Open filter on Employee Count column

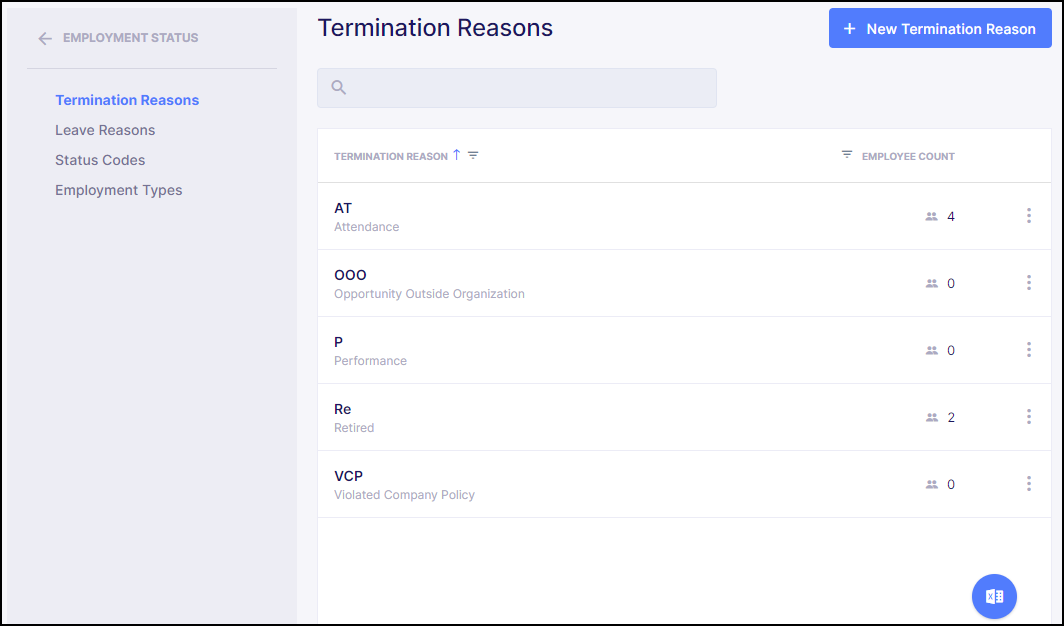click(847, 155)
